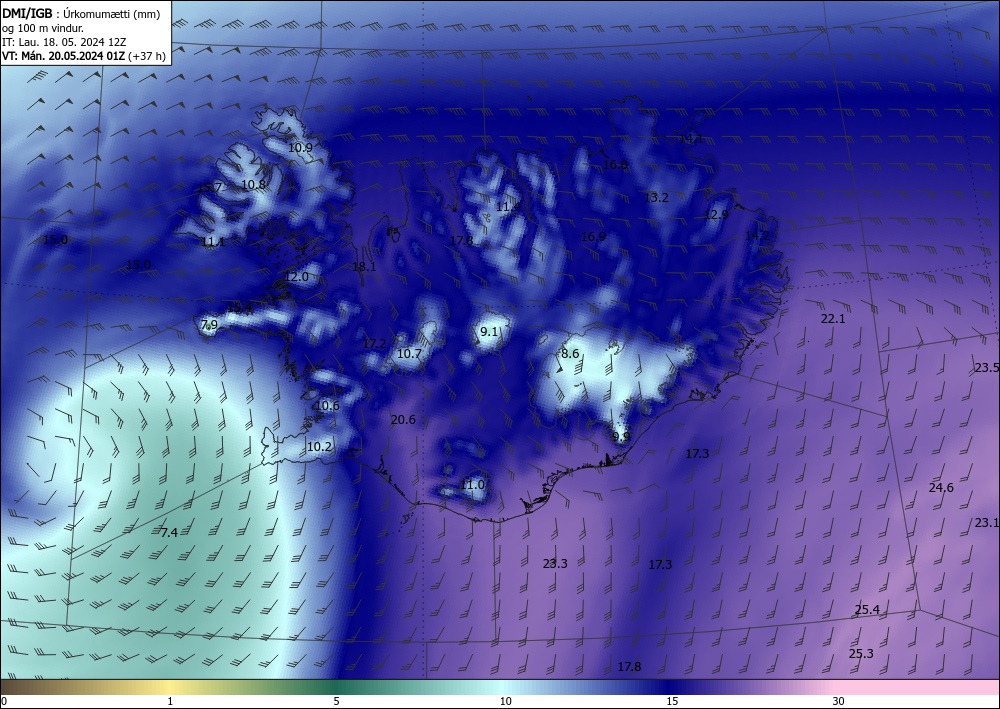Click the map value 12.0
Viewport: 1000px width, 709px height.
[x=297, y=277]
